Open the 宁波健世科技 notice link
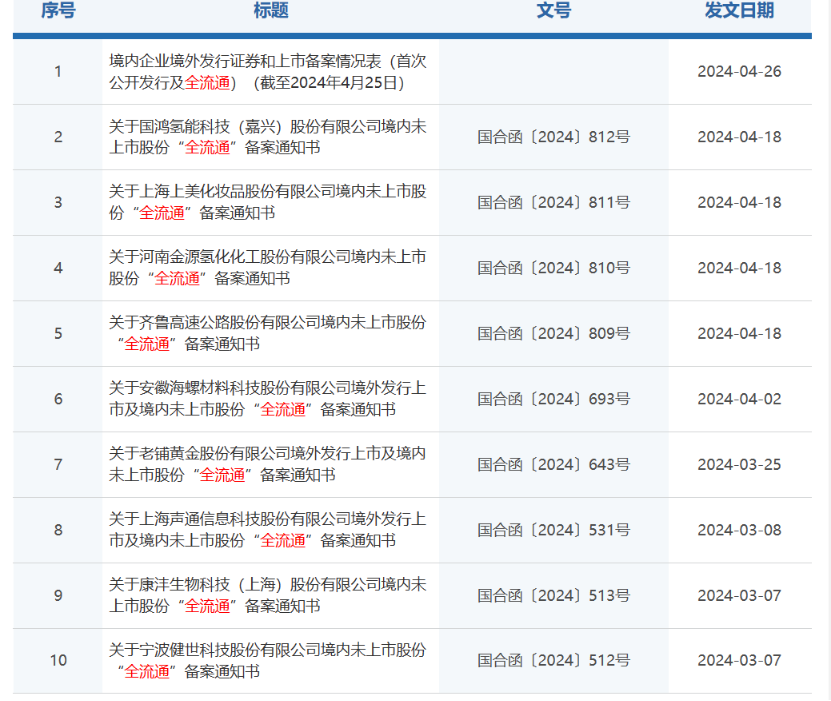 [268, 661]
